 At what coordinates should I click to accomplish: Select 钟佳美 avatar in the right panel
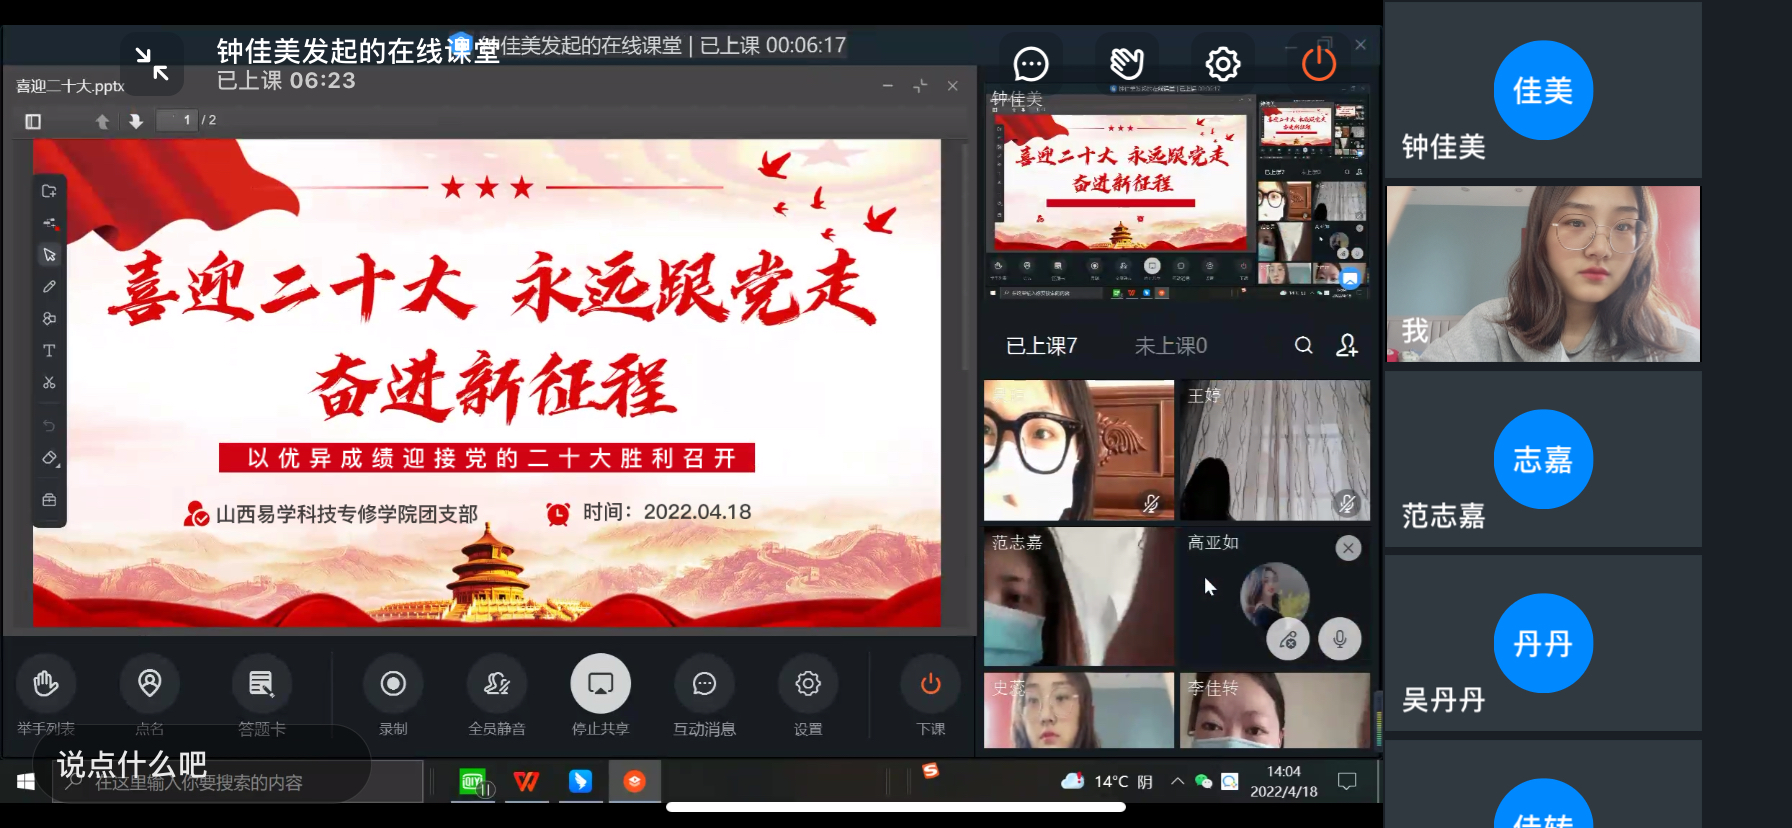point(1543,90)
